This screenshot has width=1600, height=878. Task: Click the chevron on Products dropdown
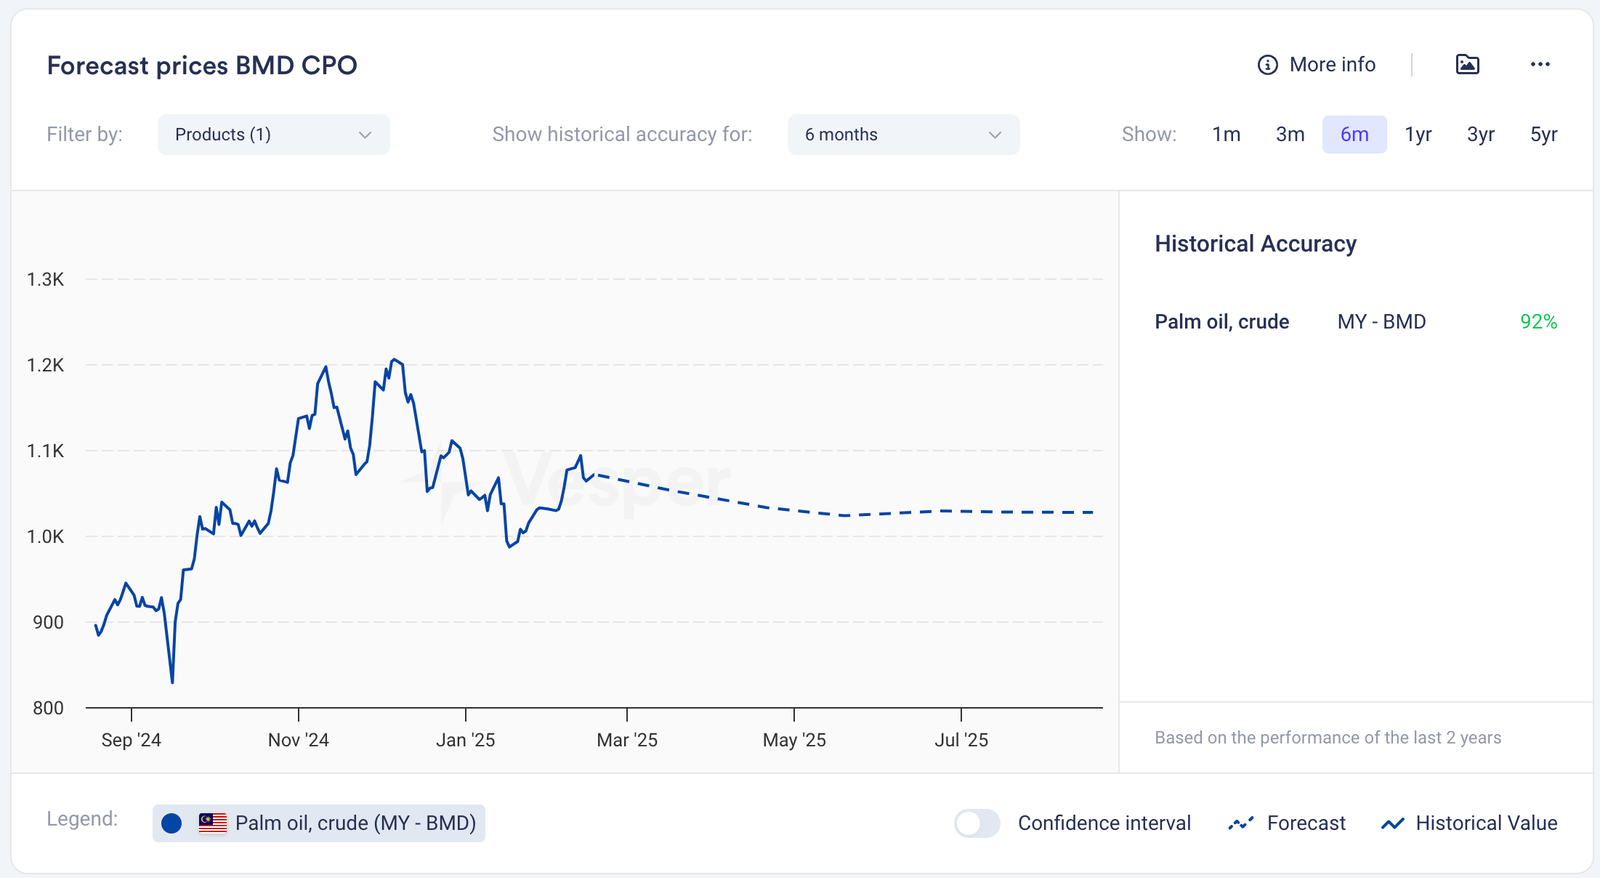(365, 135)
